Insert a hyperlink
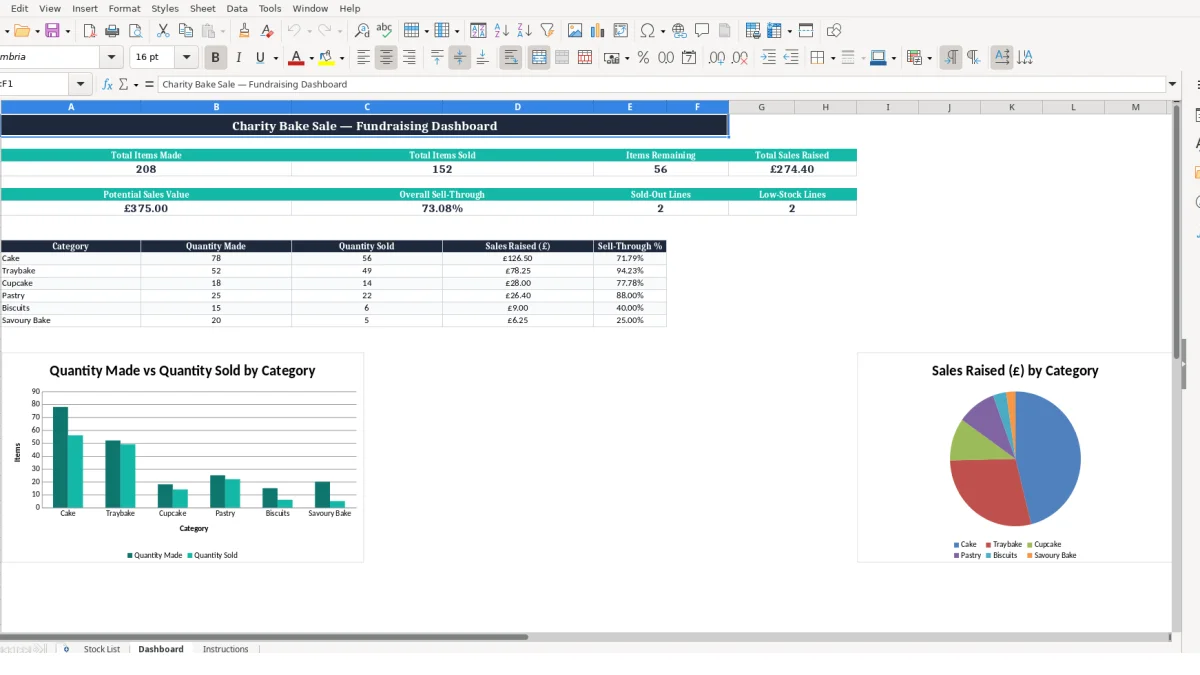The image size is (1200, 675). coord(680,31)
